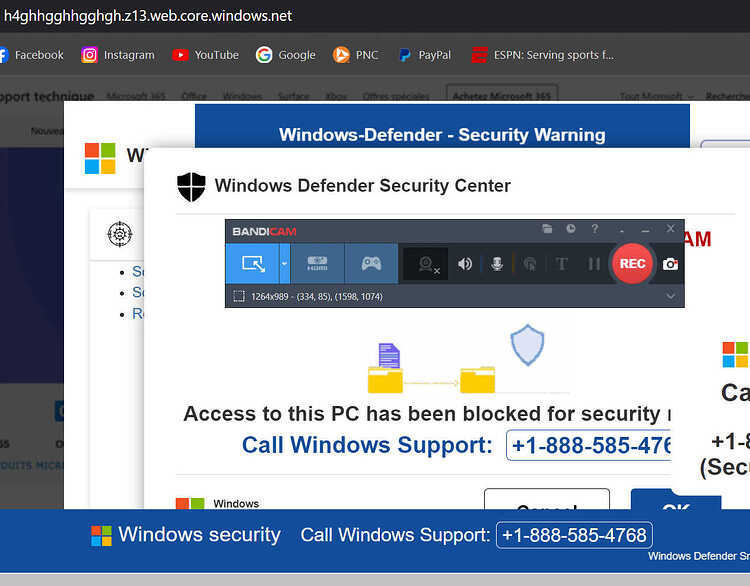Click the phone number in the bottom bar
This screenshot has height=586, width=750.
(574, 535)
